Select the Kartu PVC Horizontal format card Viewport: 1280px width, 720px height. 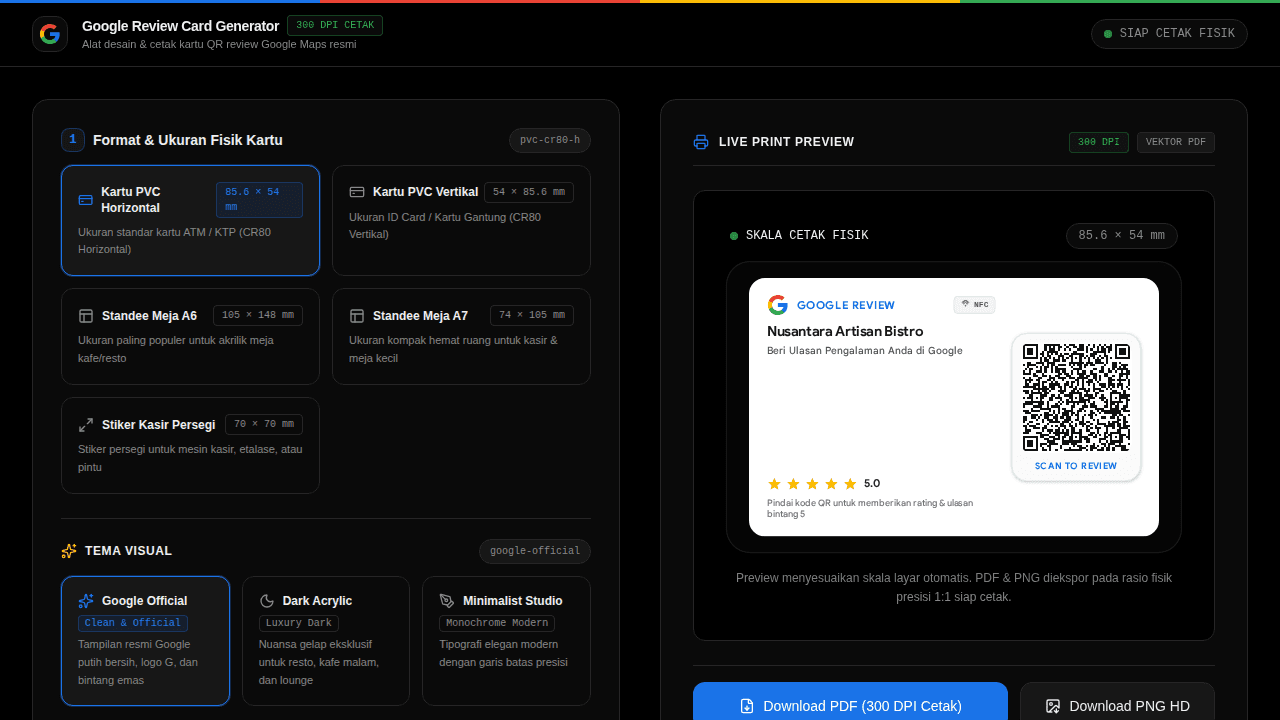point(190,220)
